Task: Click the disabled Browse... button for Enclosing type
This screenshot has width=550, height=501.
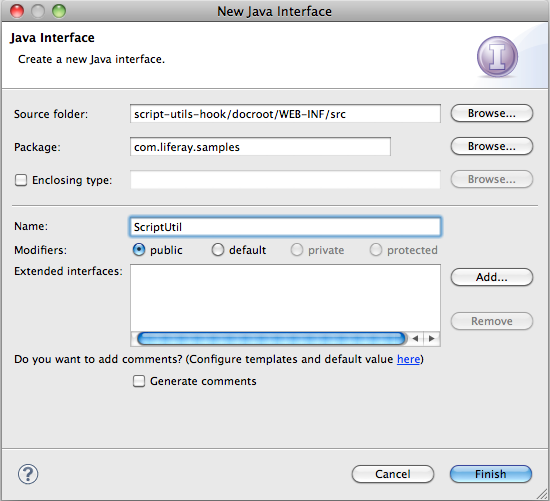Action: pyautogui.click(x=492, y=179)
